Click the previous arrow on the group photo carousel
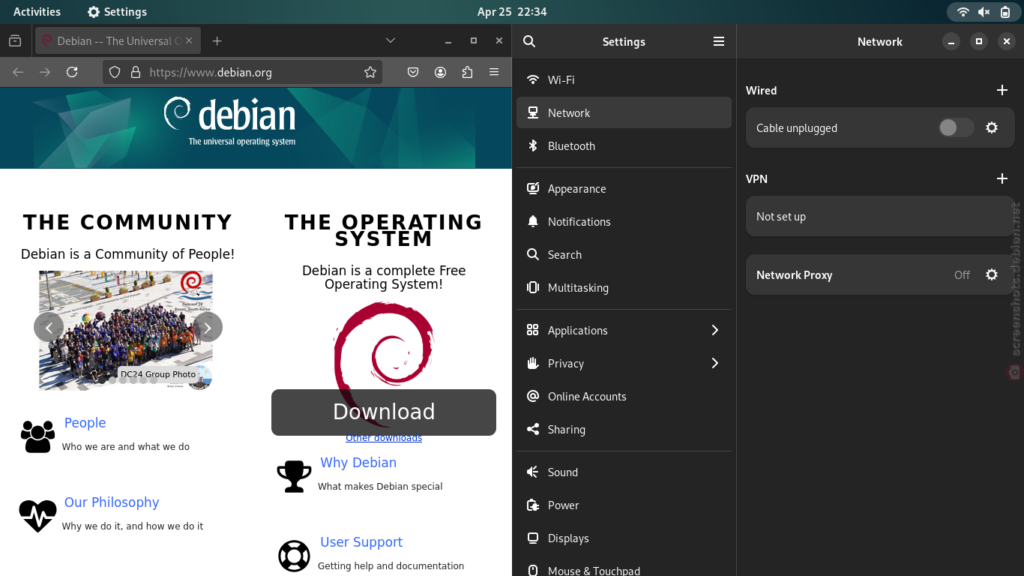This screenshot has height=576, width=1024. point(48,327)
